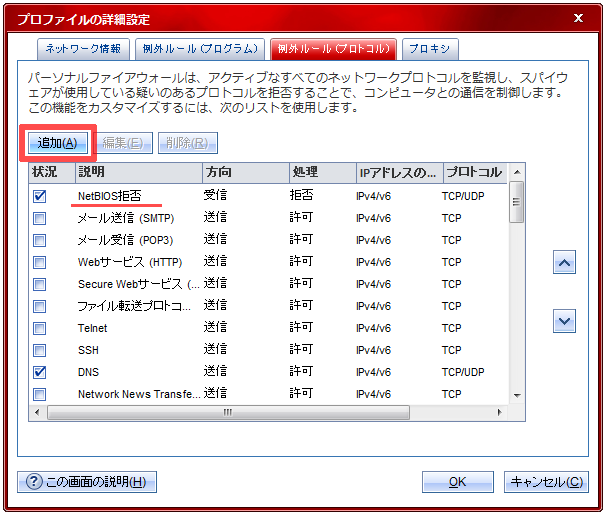Close the profile settings dialog with X

pos(578,16)
